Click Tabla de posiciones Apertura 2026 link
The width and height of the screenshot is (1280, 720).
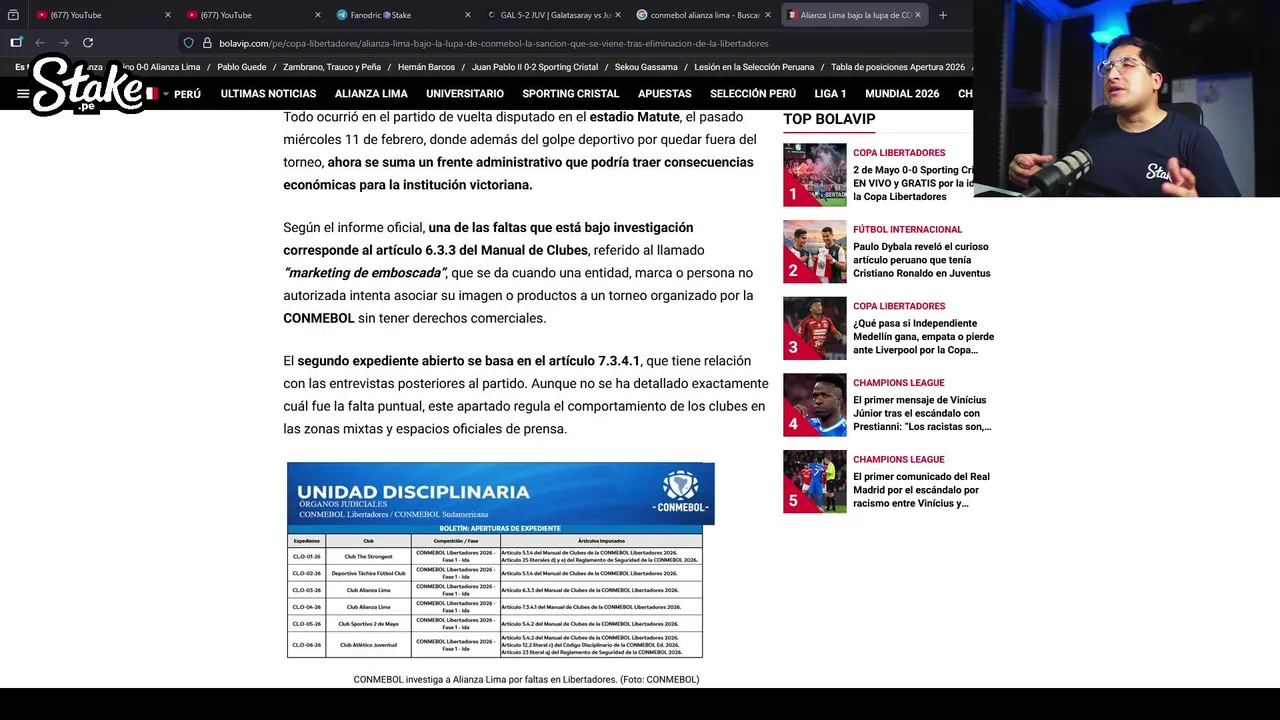pos(898,67)
